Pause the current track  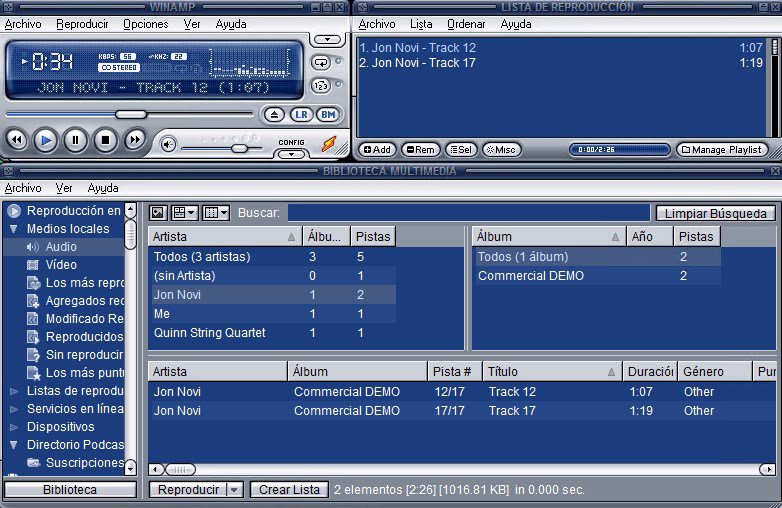click(x=75, y=141)
